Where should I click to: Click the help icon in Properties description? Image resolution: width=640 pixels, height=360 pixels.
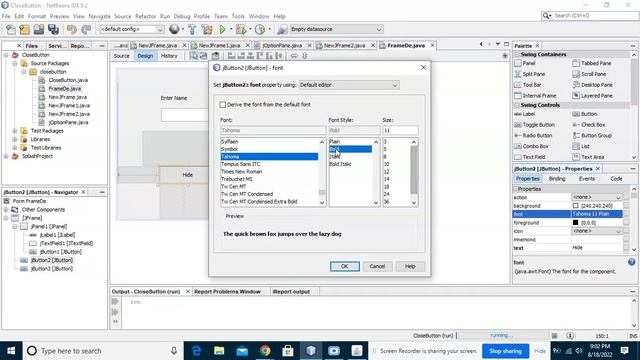coord(631,262)
